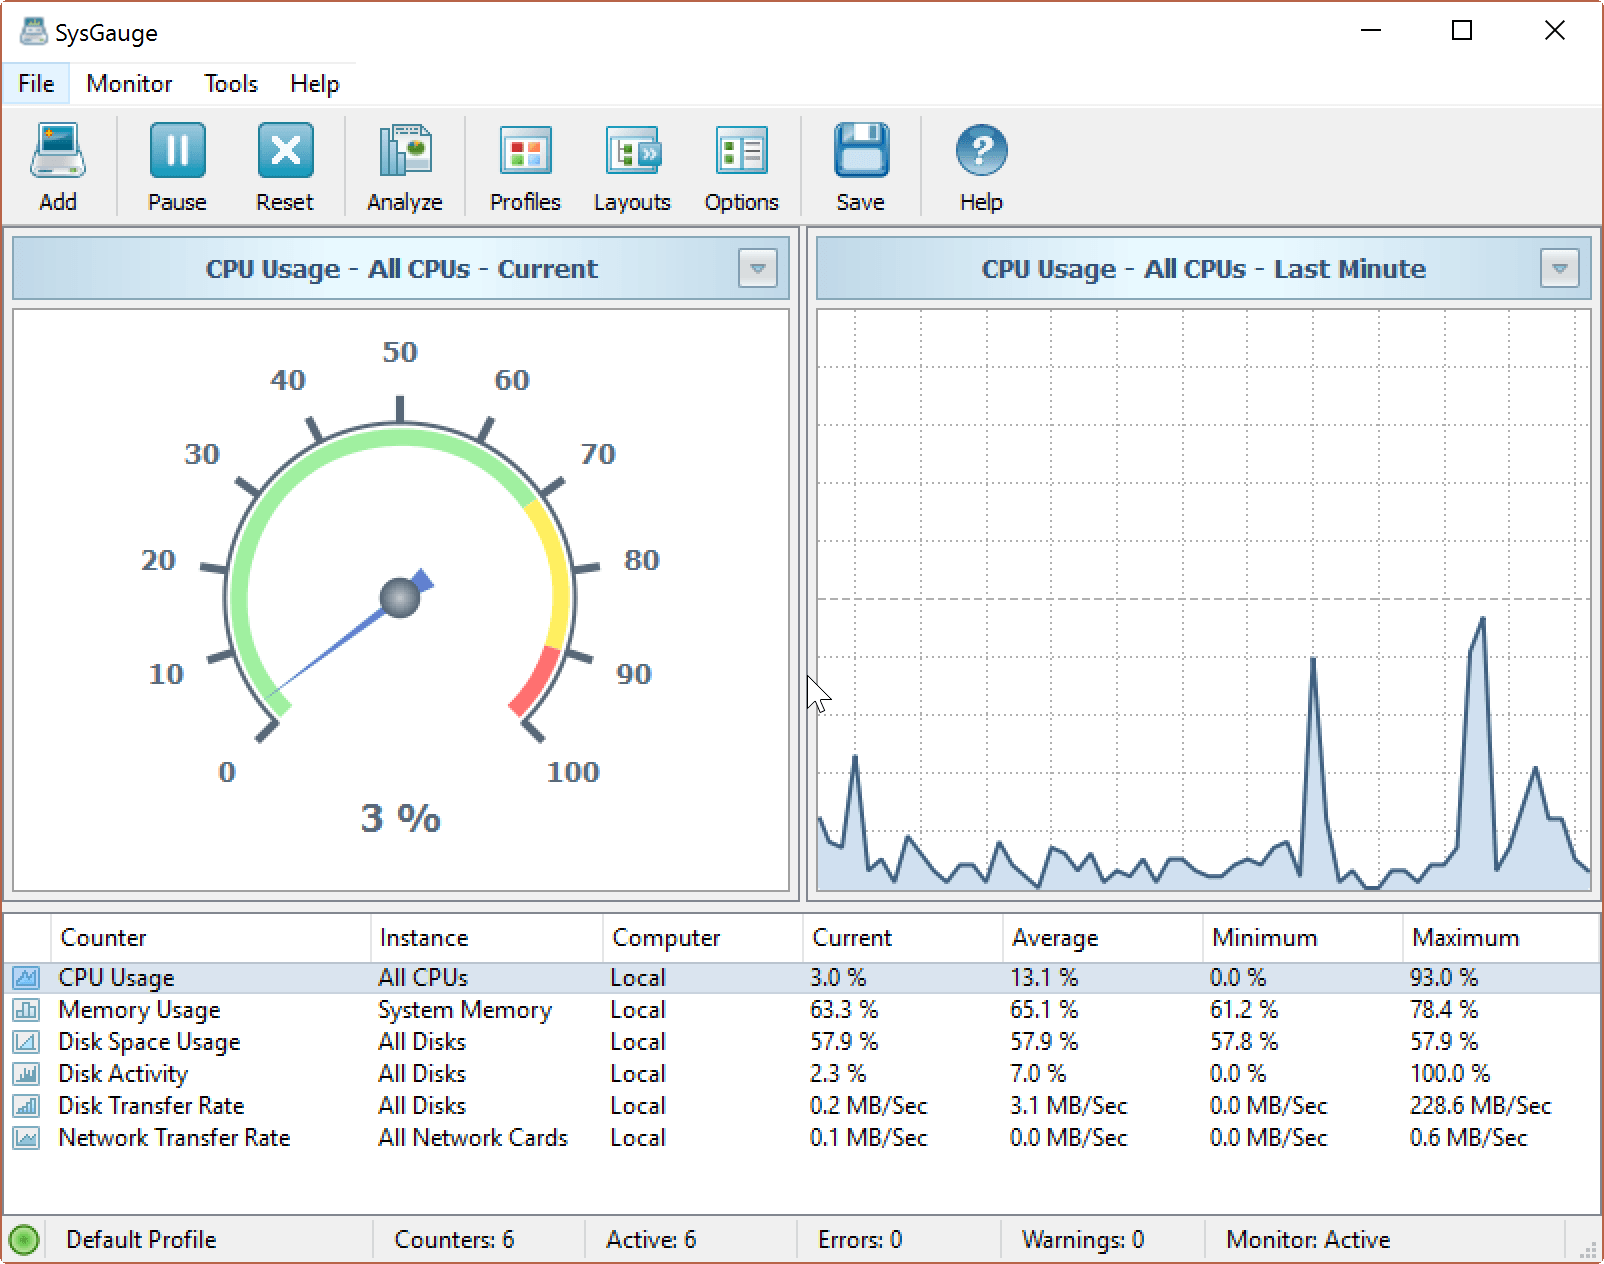Sort by the Counter column header

pos(104,938)
